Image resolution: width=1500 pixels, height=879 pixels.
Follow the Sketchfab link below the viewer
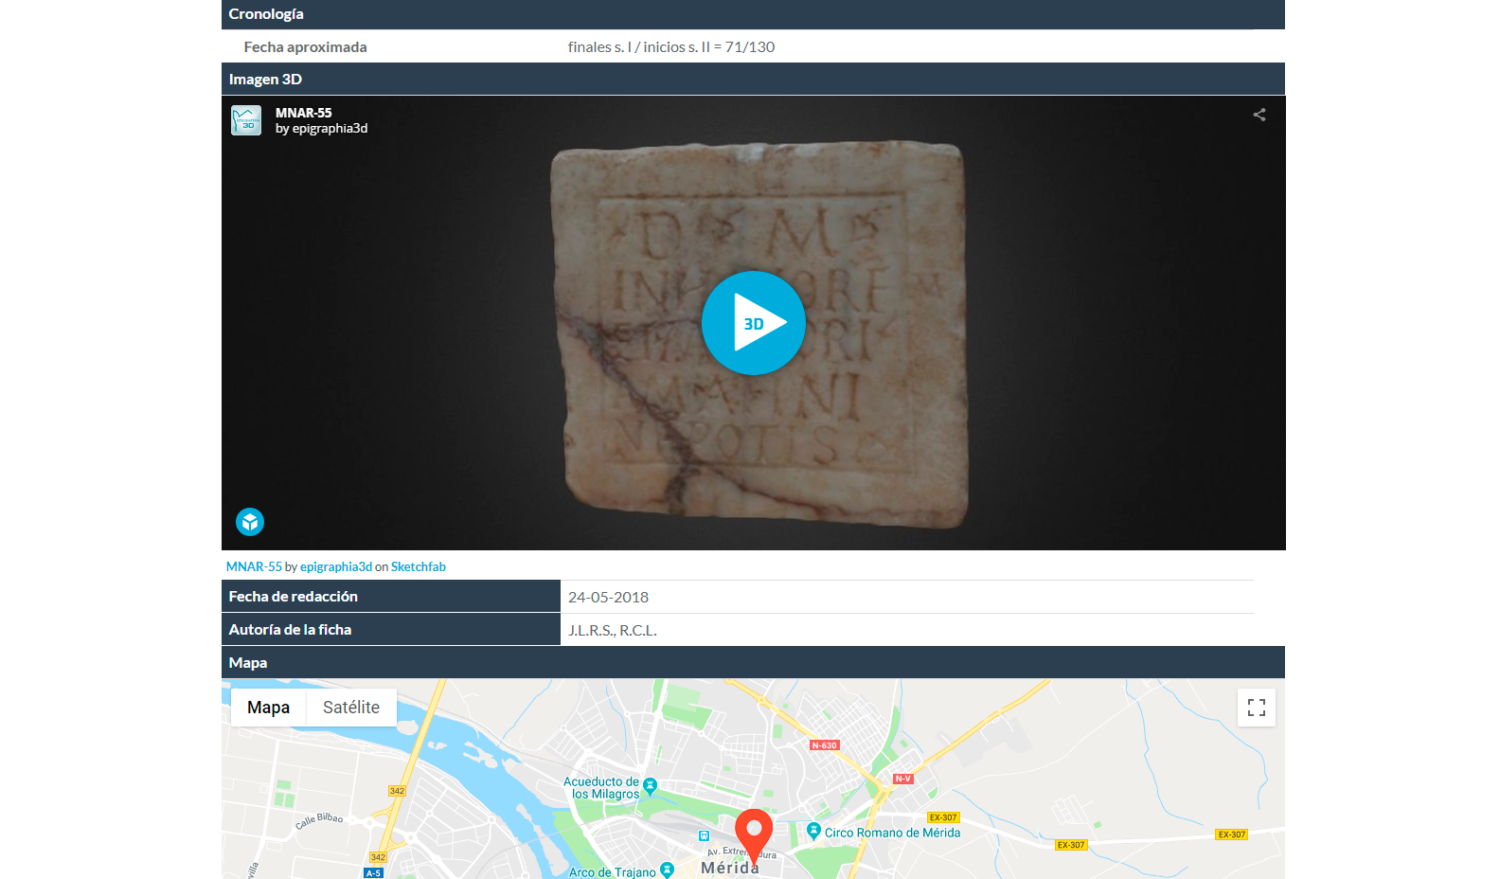pyautogui.click(x=418, y=567)
